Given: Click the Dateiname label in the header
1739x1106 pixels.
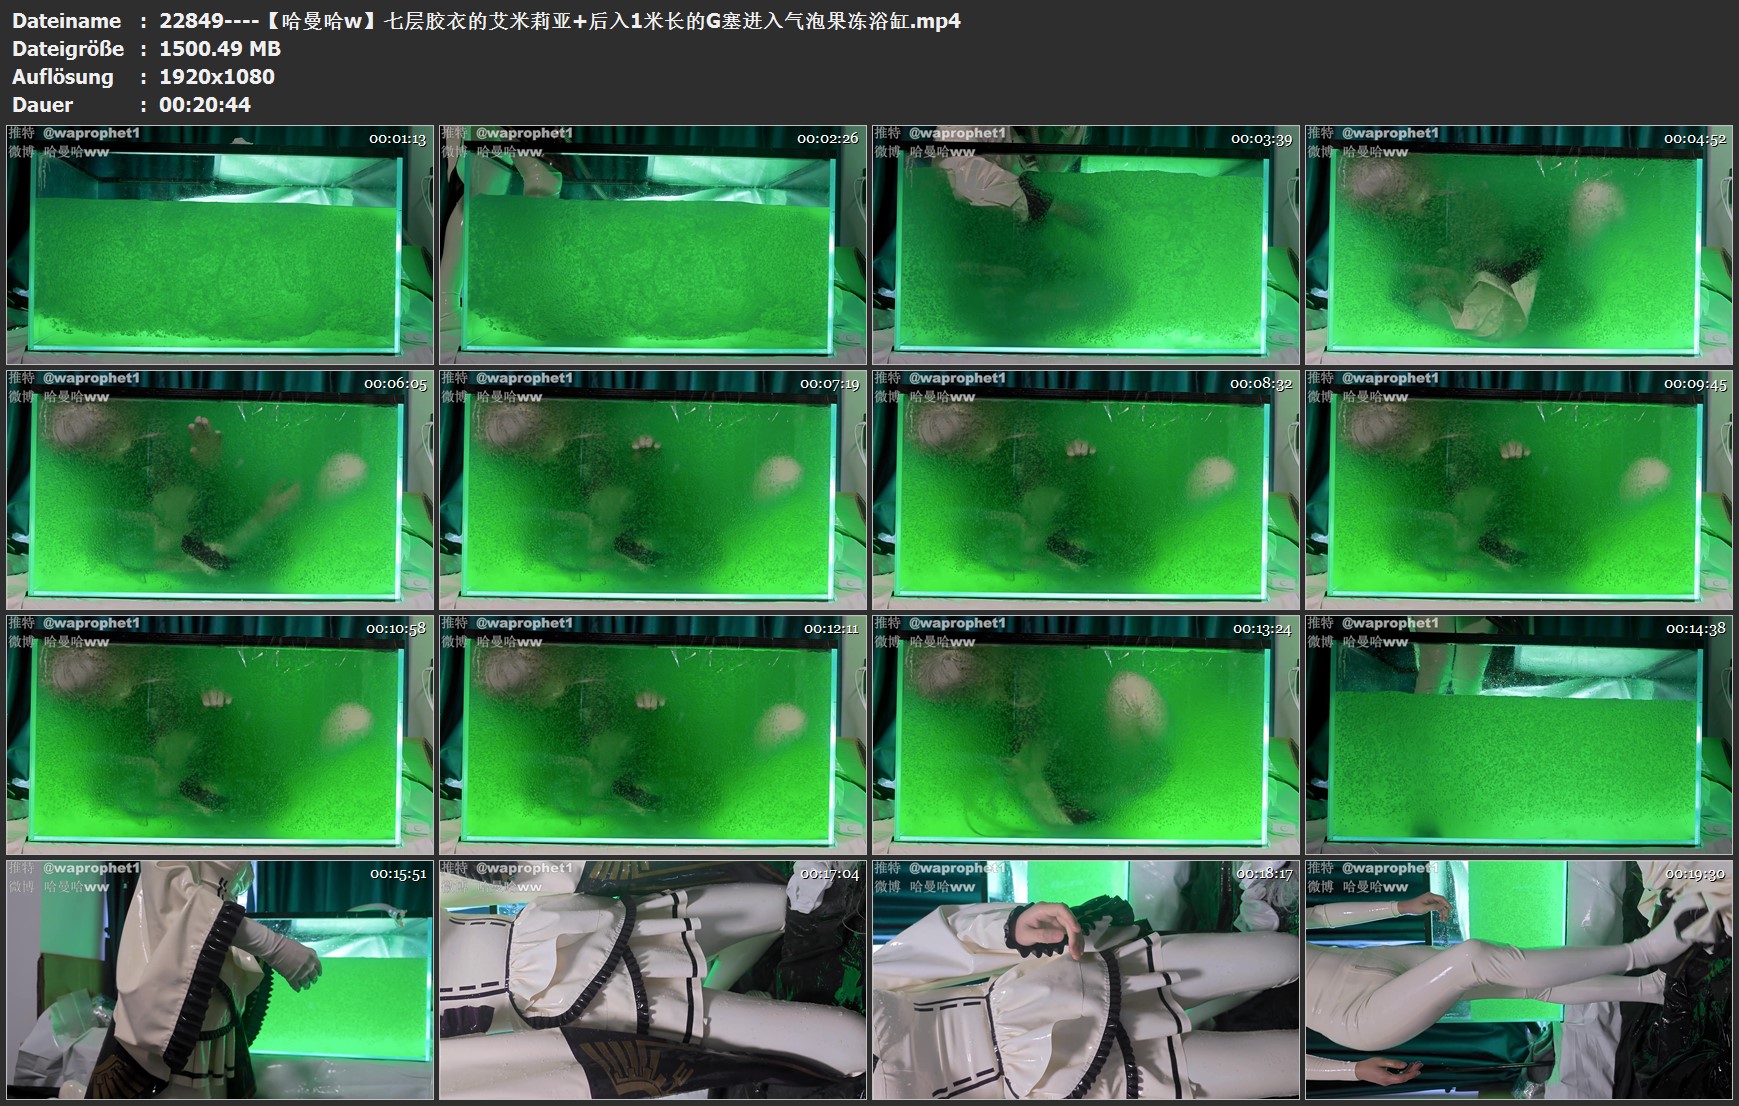Looking at the screenshot, I should [66, 21].
